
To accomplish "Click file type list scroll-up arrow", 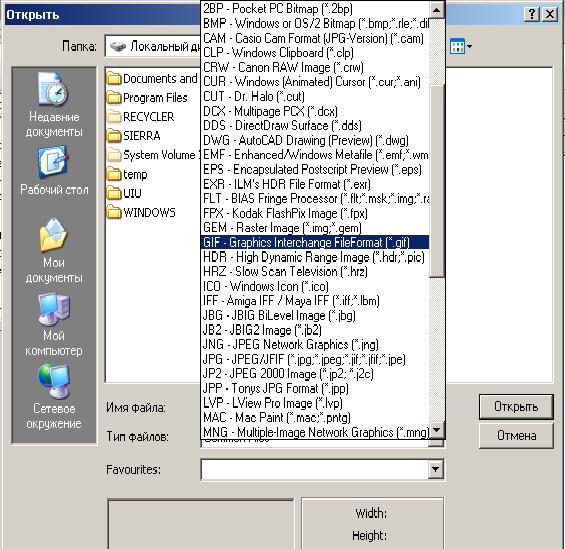I will point(437,10).
